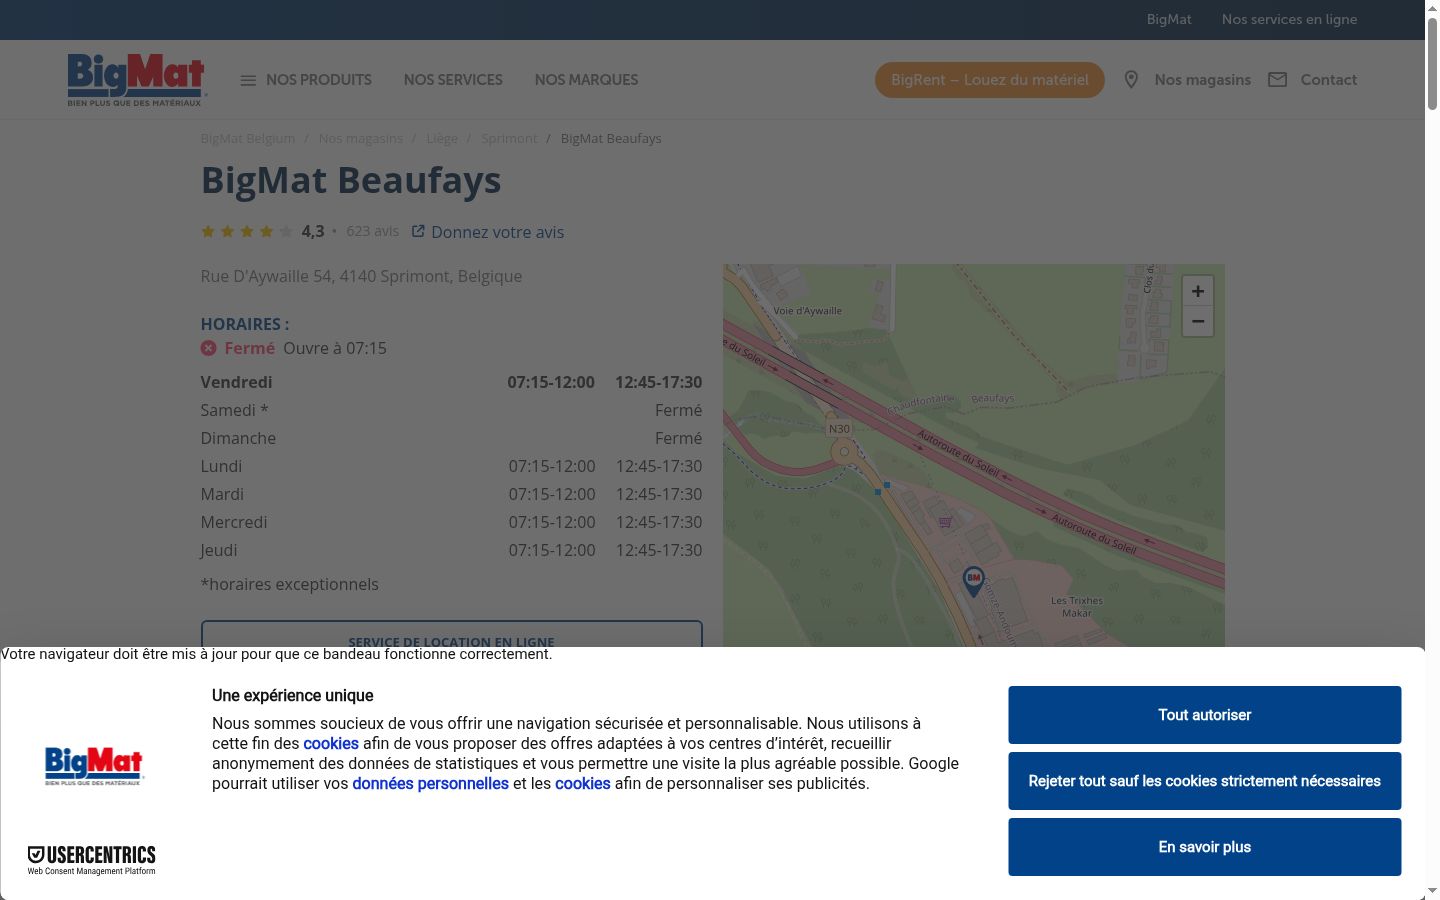Open the hamburger menu icon beside Nos Produits
Image resolution: width=1440 pixels, height=900 pixels.
tap(248, 80)
